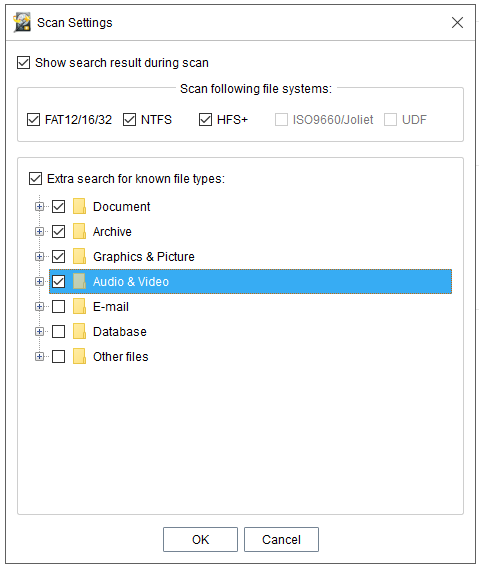
Task: Click the E-mail folder icon
Action: [79, 306]
